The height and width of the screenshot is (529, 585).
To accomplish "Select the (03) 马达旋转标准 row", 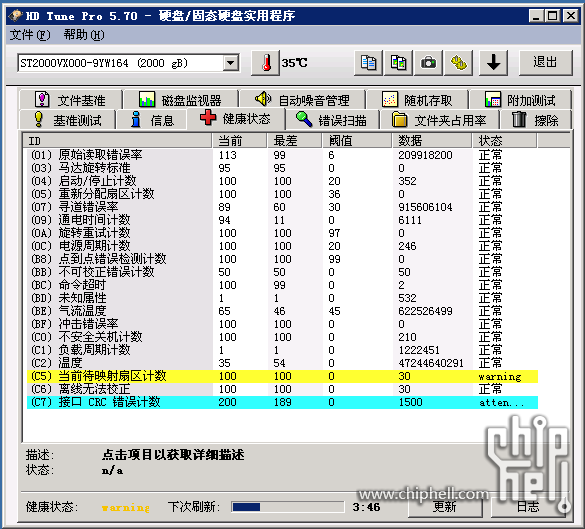I will pos(282,168).
